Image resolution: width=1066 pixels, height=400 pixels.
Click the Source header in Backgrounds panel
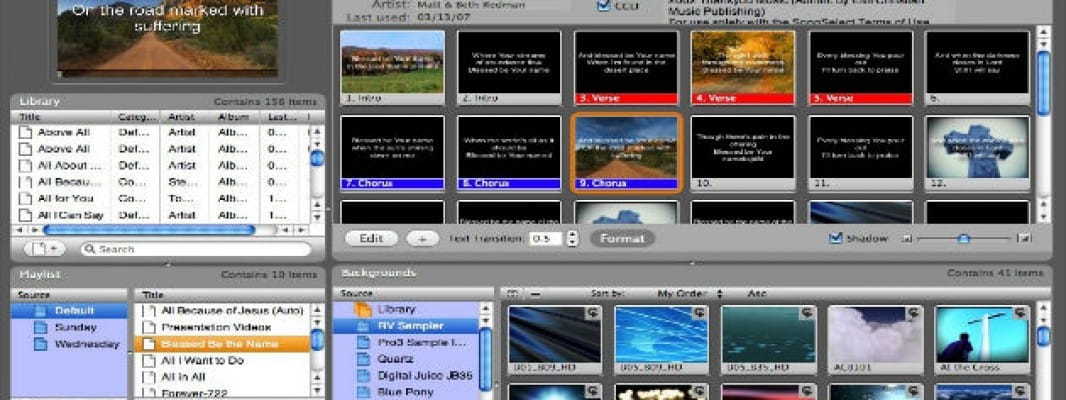tap(413, 294)
